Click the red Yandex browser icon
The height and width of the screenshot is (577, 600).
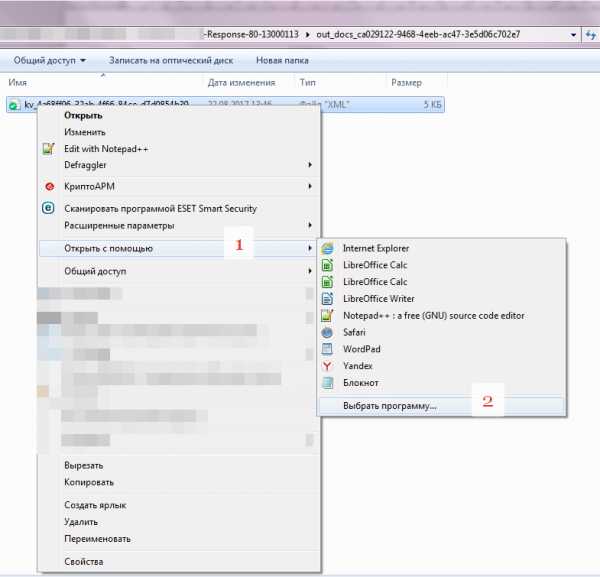pos(327,366)
